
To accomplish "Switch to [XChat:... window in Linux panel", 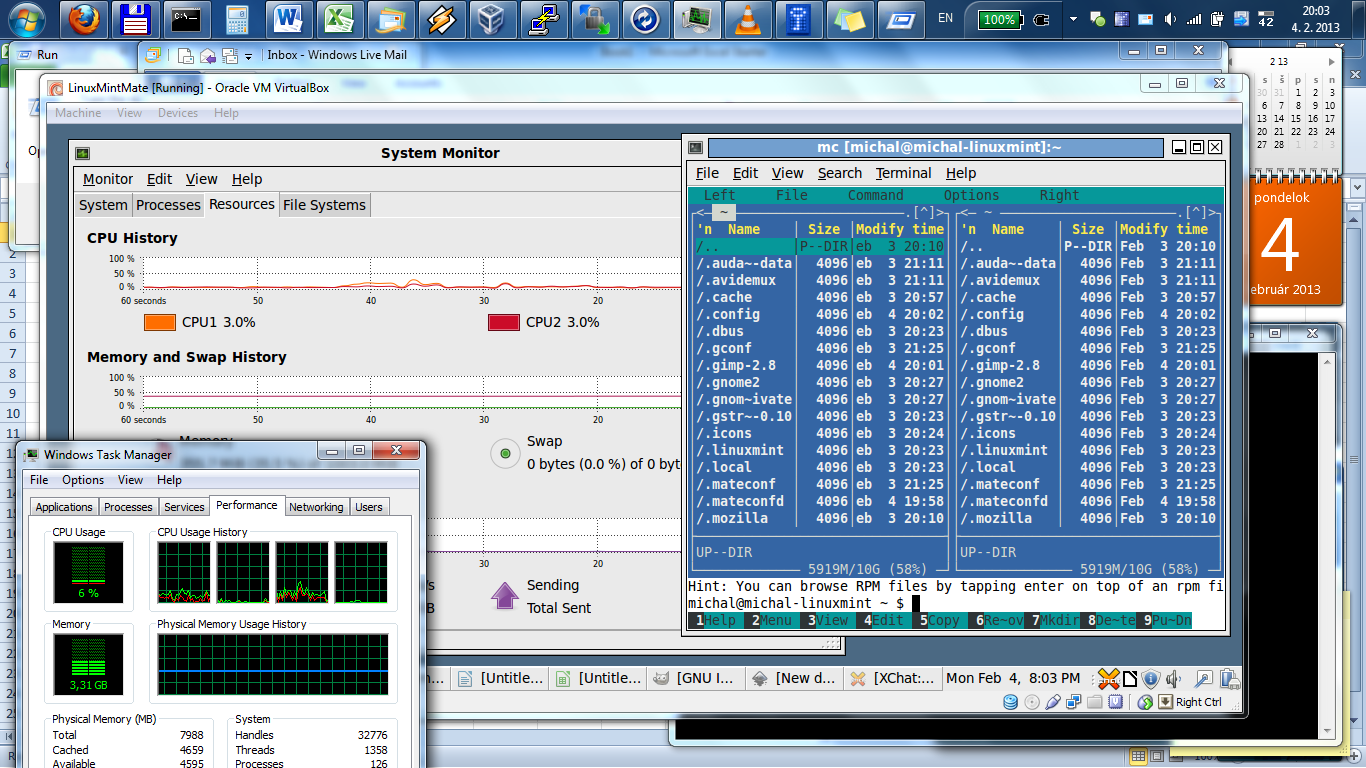I will [x=891, y=678].
